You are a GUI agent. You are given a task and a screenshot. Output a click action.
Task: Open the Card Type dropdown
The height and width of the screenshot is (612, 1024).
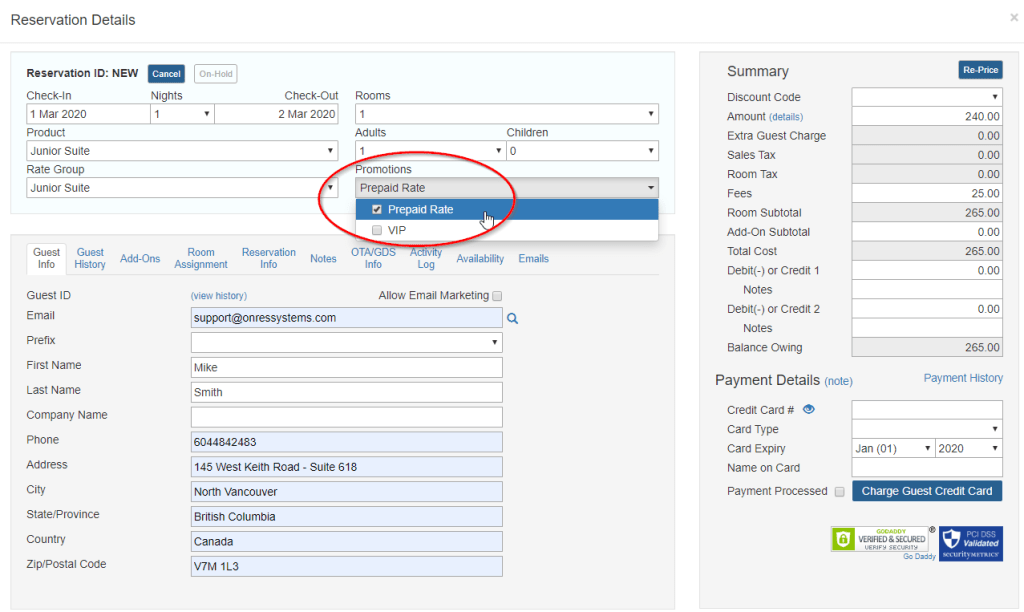[x=996, y=428]
